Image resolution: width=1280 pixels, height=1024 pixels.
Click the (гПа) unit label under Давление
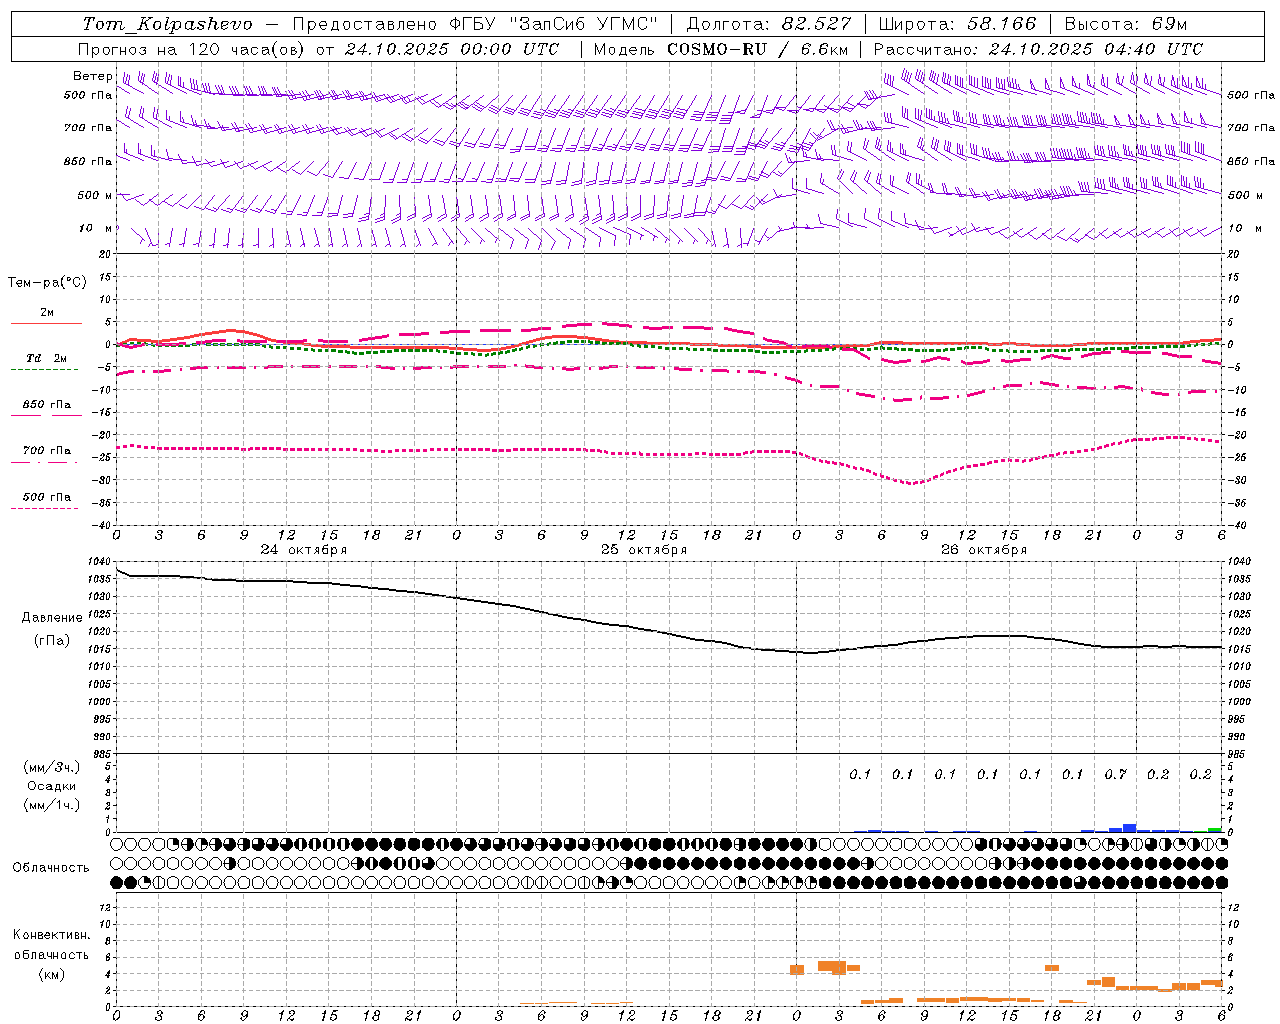click(52, 641)
